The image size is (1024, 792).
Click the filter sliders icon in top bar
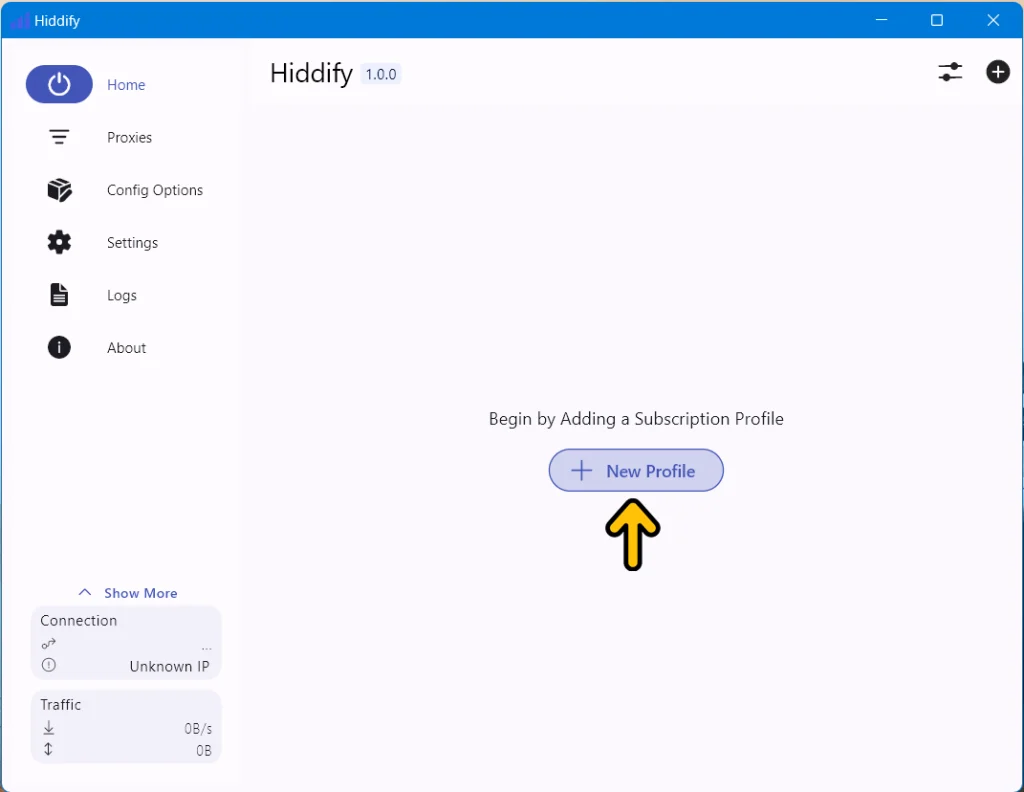(x=950, y=72)
